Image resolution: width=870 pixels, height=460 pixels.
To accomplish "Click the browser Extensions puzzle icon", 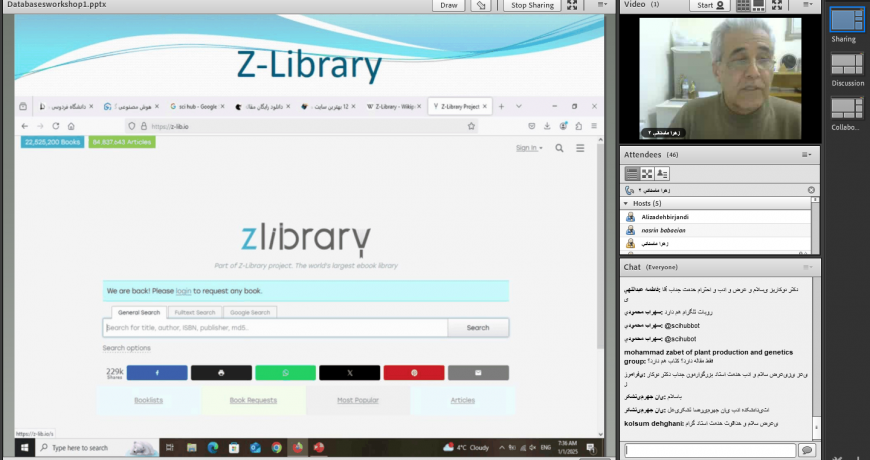I will click(x=578, y=127).
